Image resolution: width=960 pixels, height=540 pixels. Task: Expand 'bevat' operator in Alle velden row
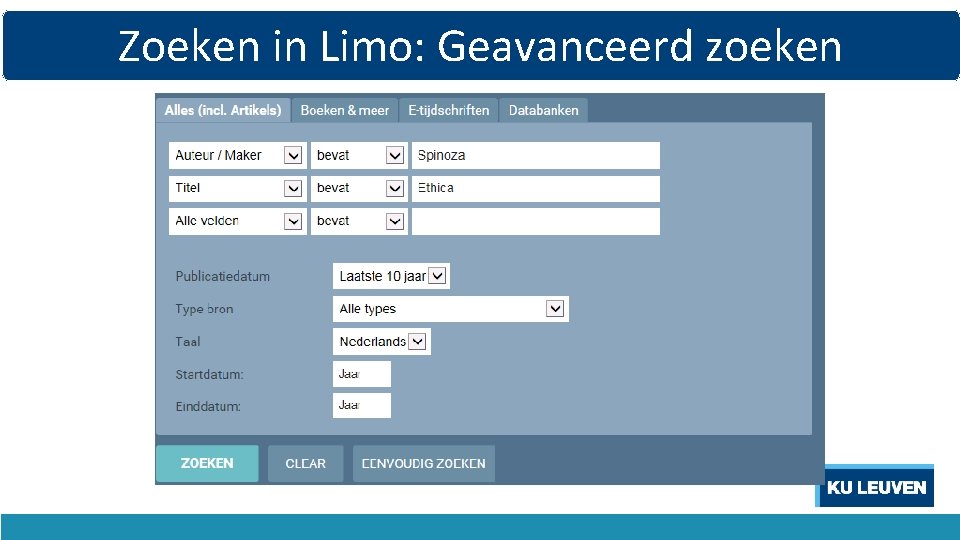(359, 221)
